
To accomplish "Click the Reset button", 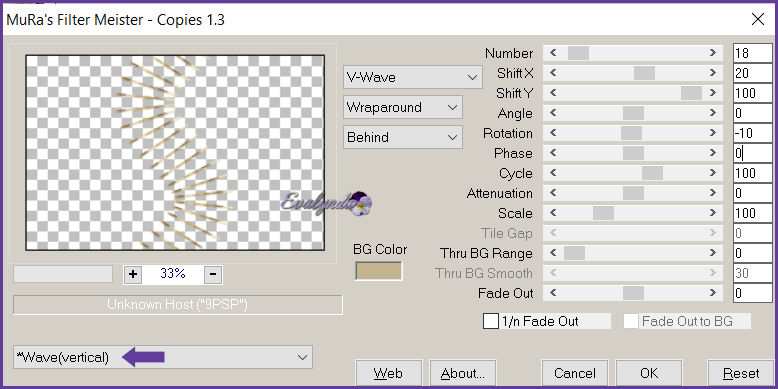I will (741, 373).
